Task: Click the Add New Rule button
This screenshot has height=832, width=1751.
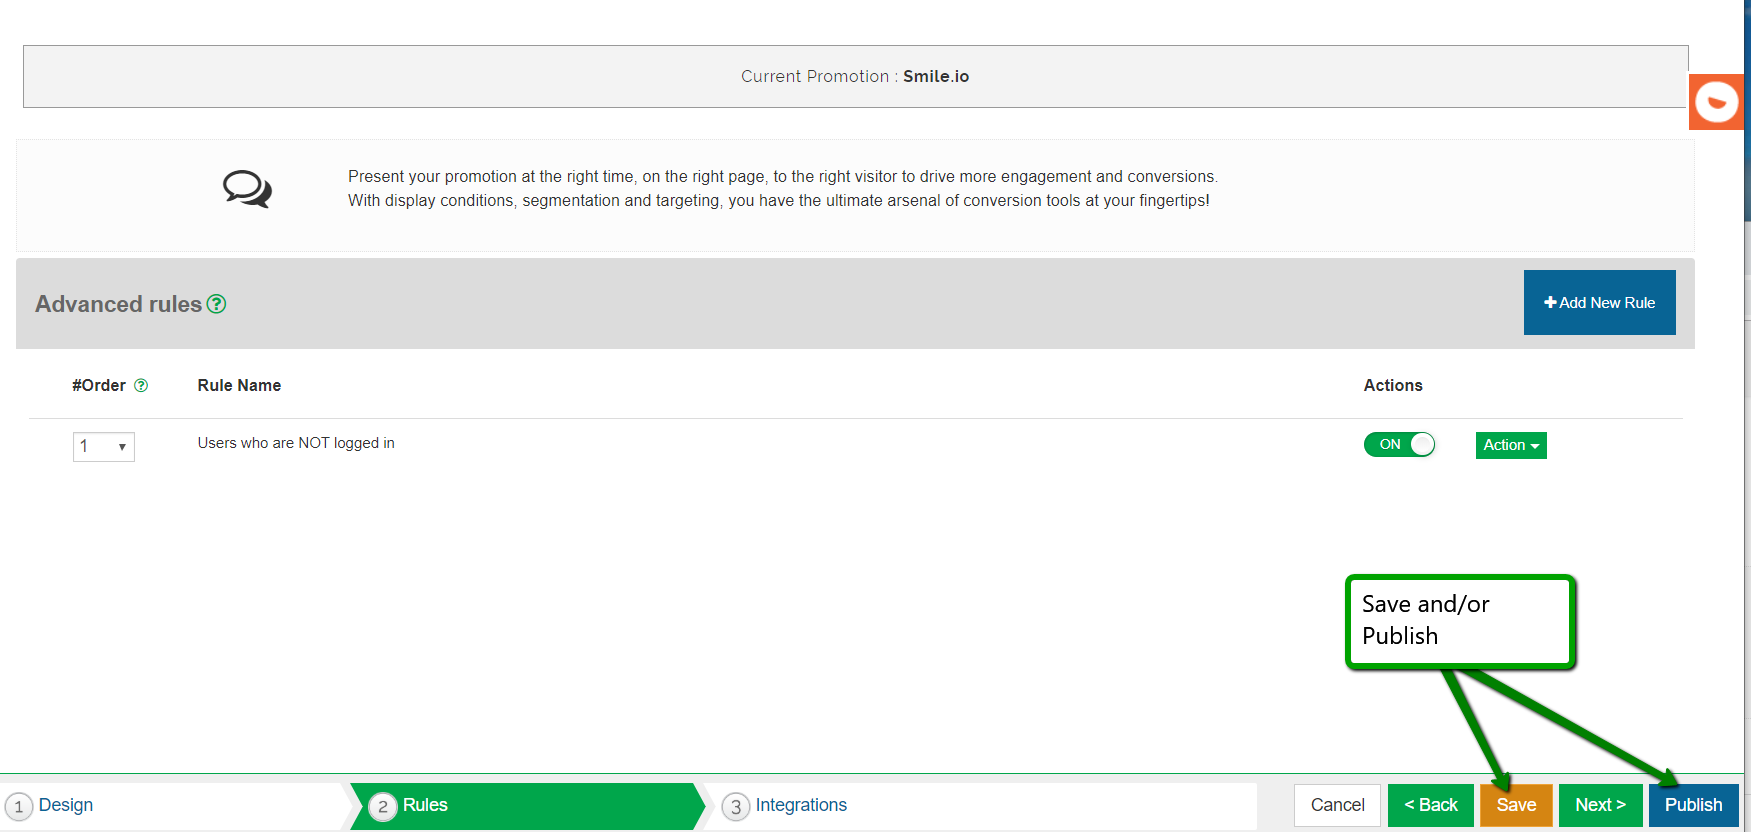Action: pyautogui.click(x=1599, y=303)
